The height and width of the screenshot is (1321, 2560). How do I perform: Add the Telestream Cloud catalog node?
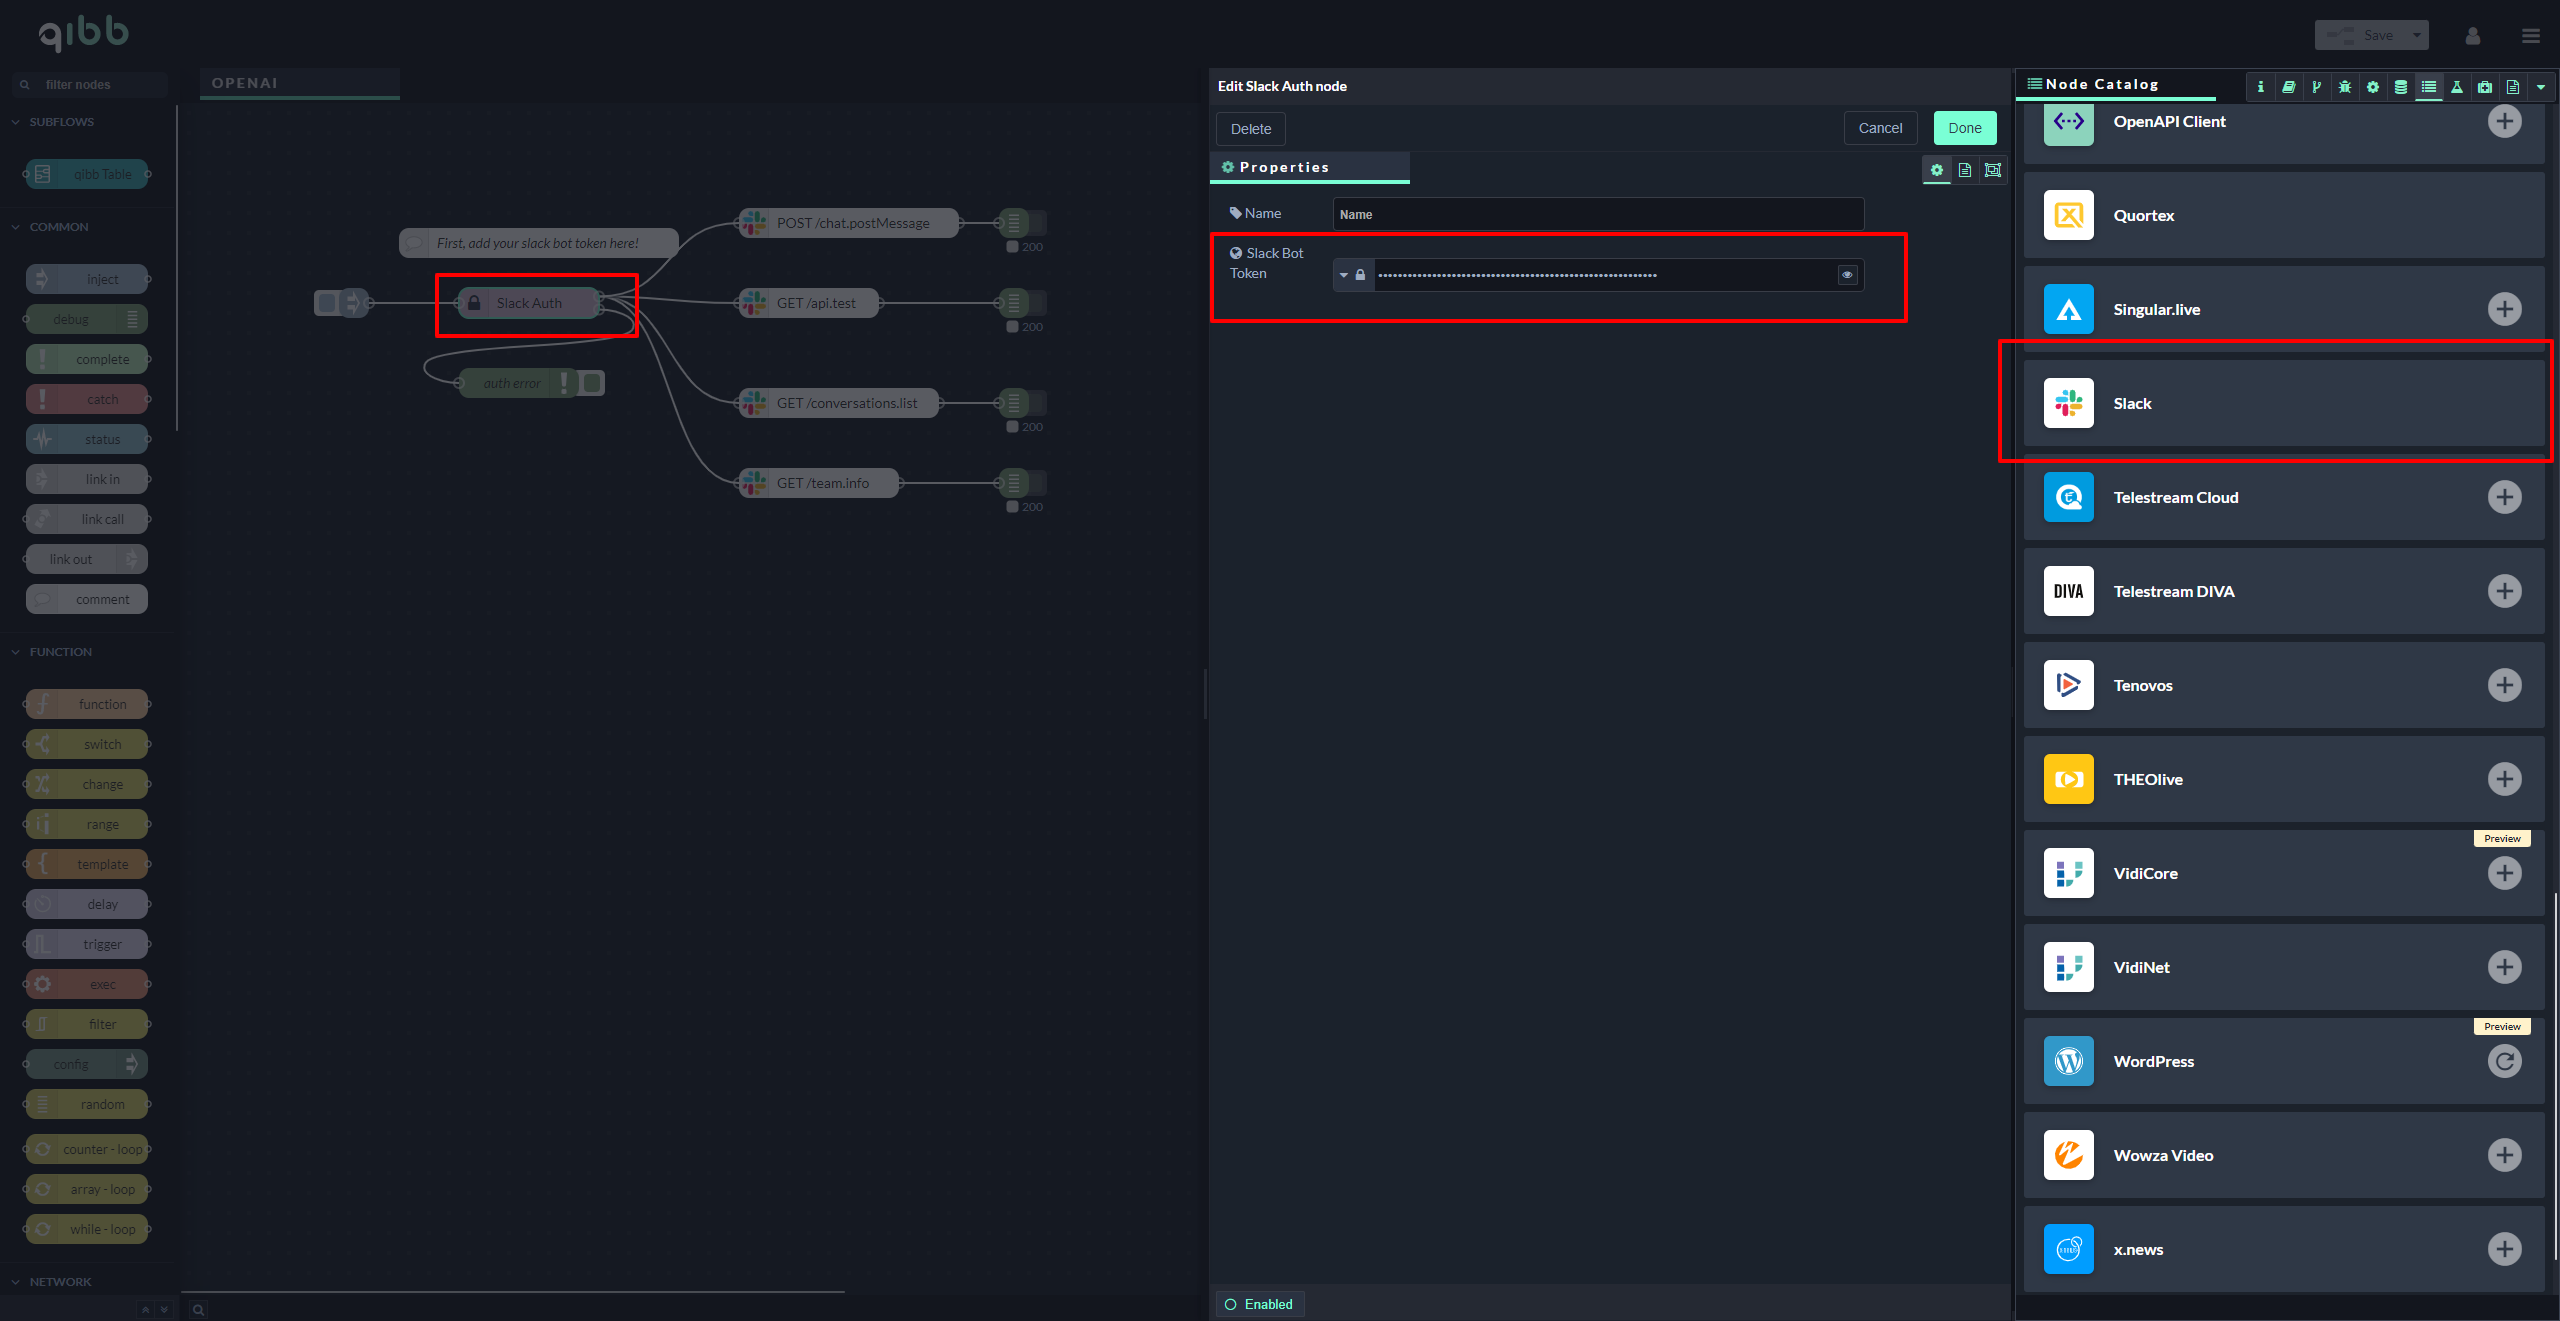2504,497
